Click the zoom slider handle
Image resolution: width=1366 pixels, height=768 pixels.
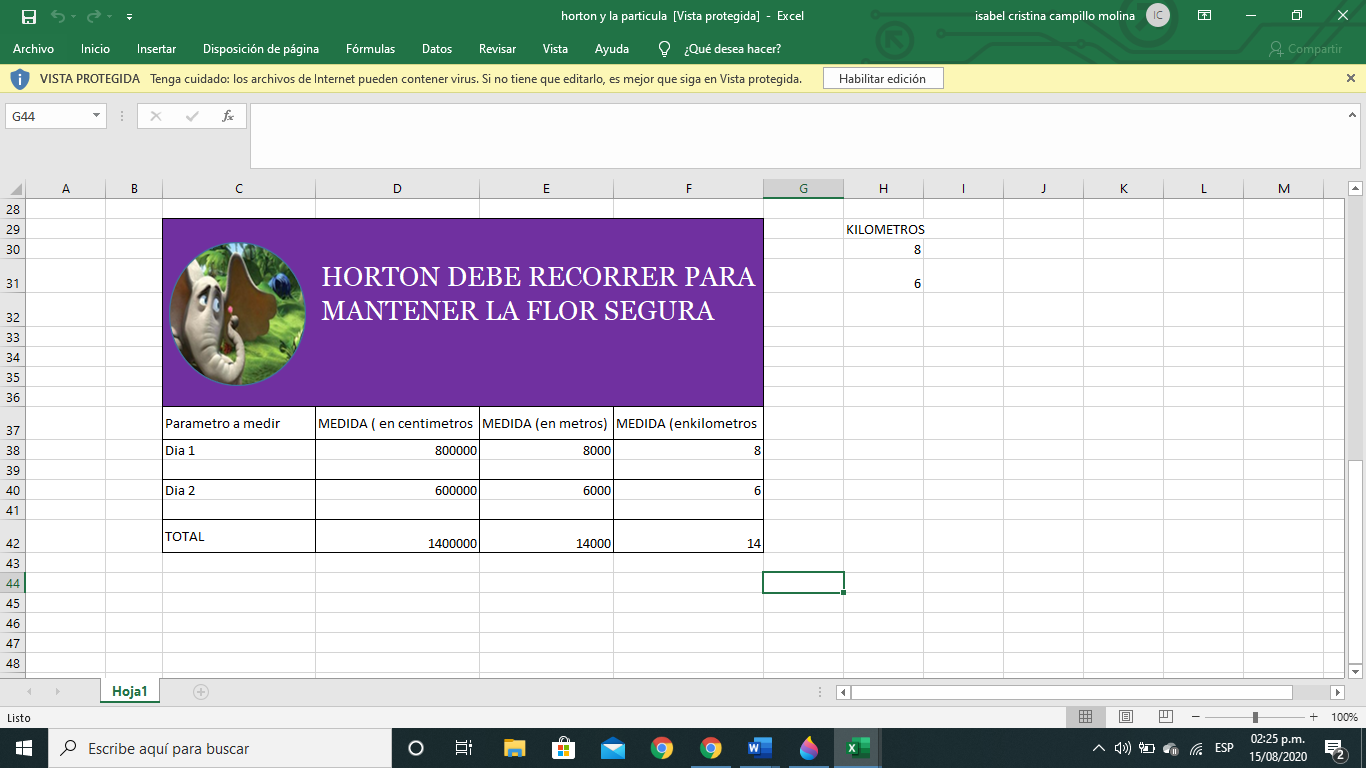pos(1255,717)
